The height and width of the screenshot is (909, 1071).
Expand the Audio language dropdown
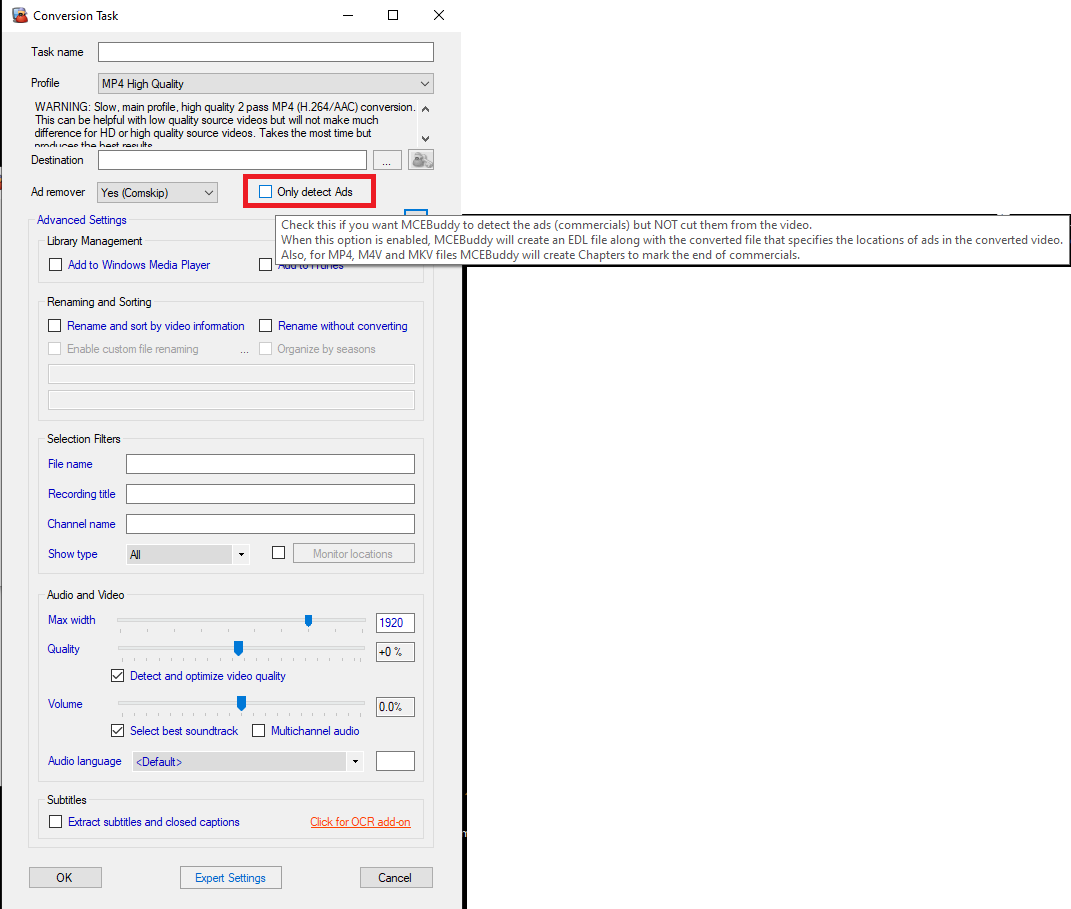(x=247, y=761)
